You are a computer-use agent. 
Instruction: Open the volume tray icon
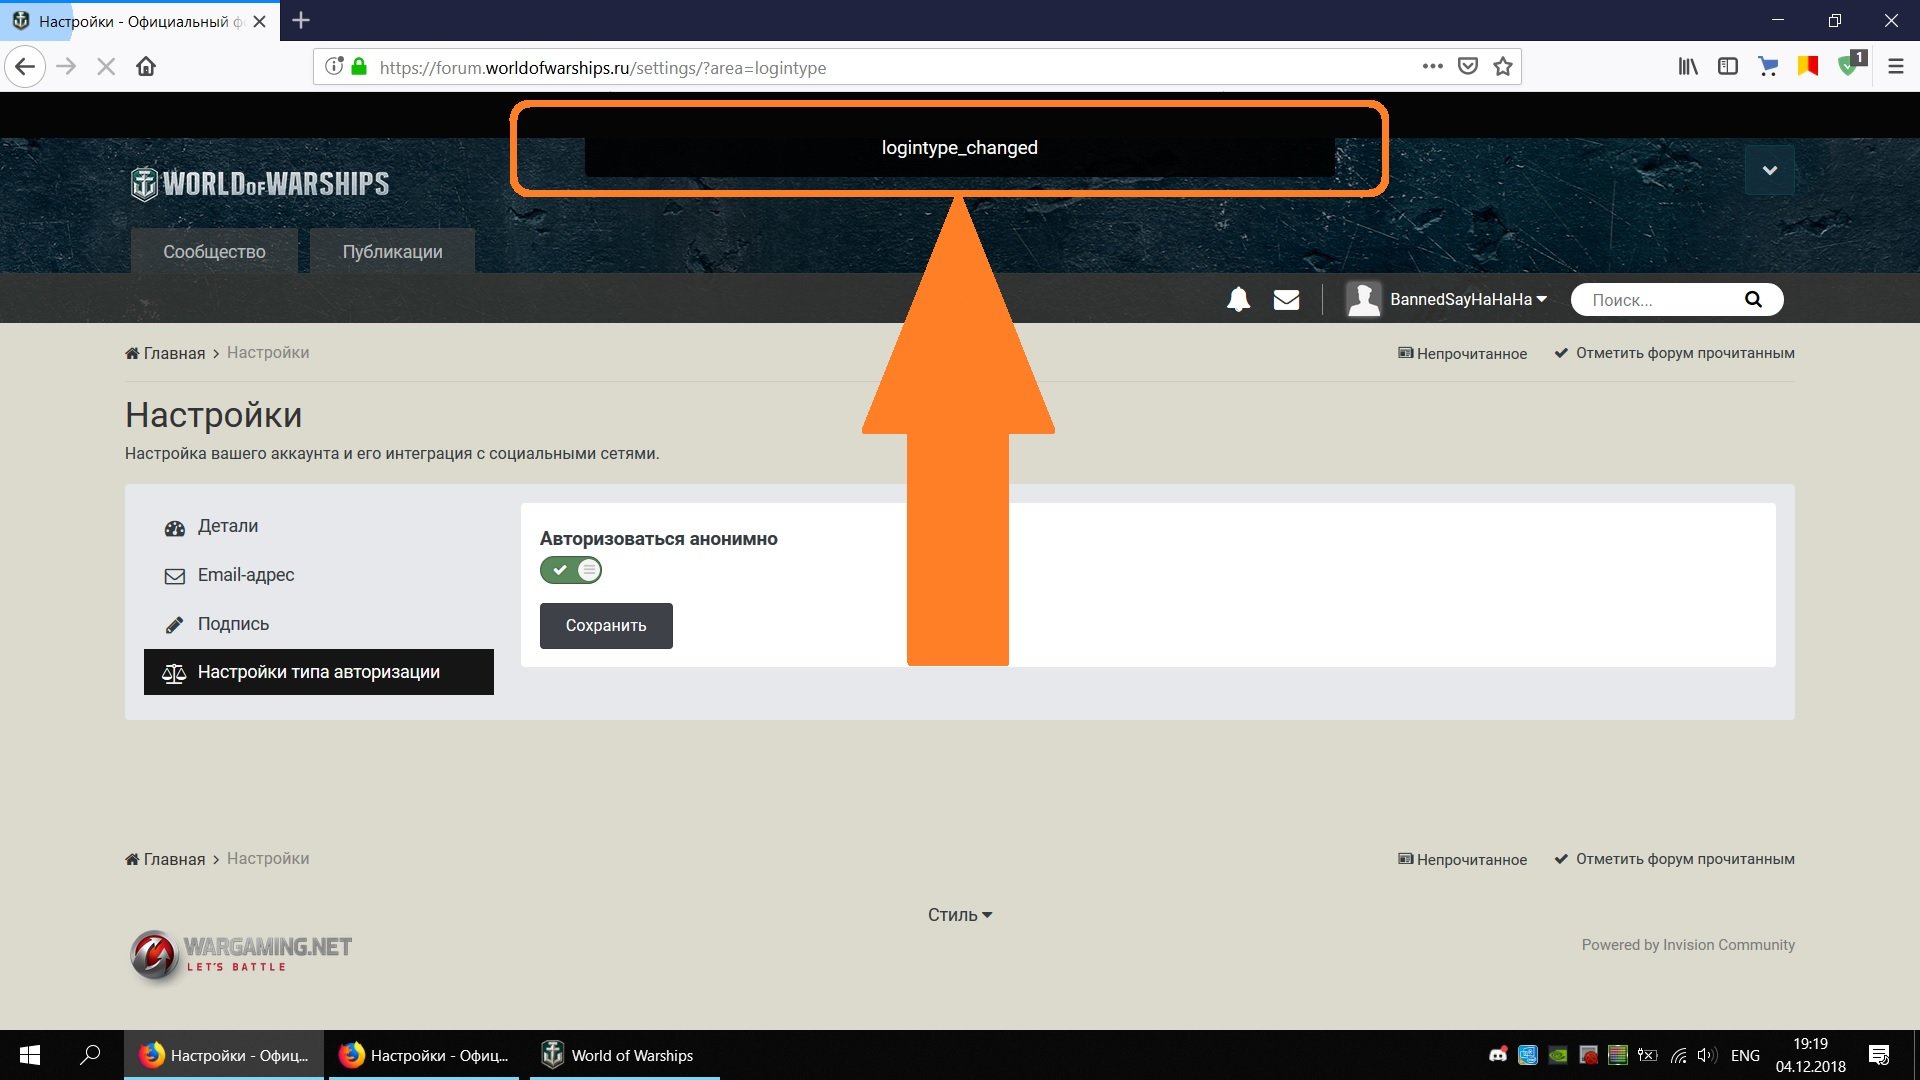click(x=1708, y=1055)
